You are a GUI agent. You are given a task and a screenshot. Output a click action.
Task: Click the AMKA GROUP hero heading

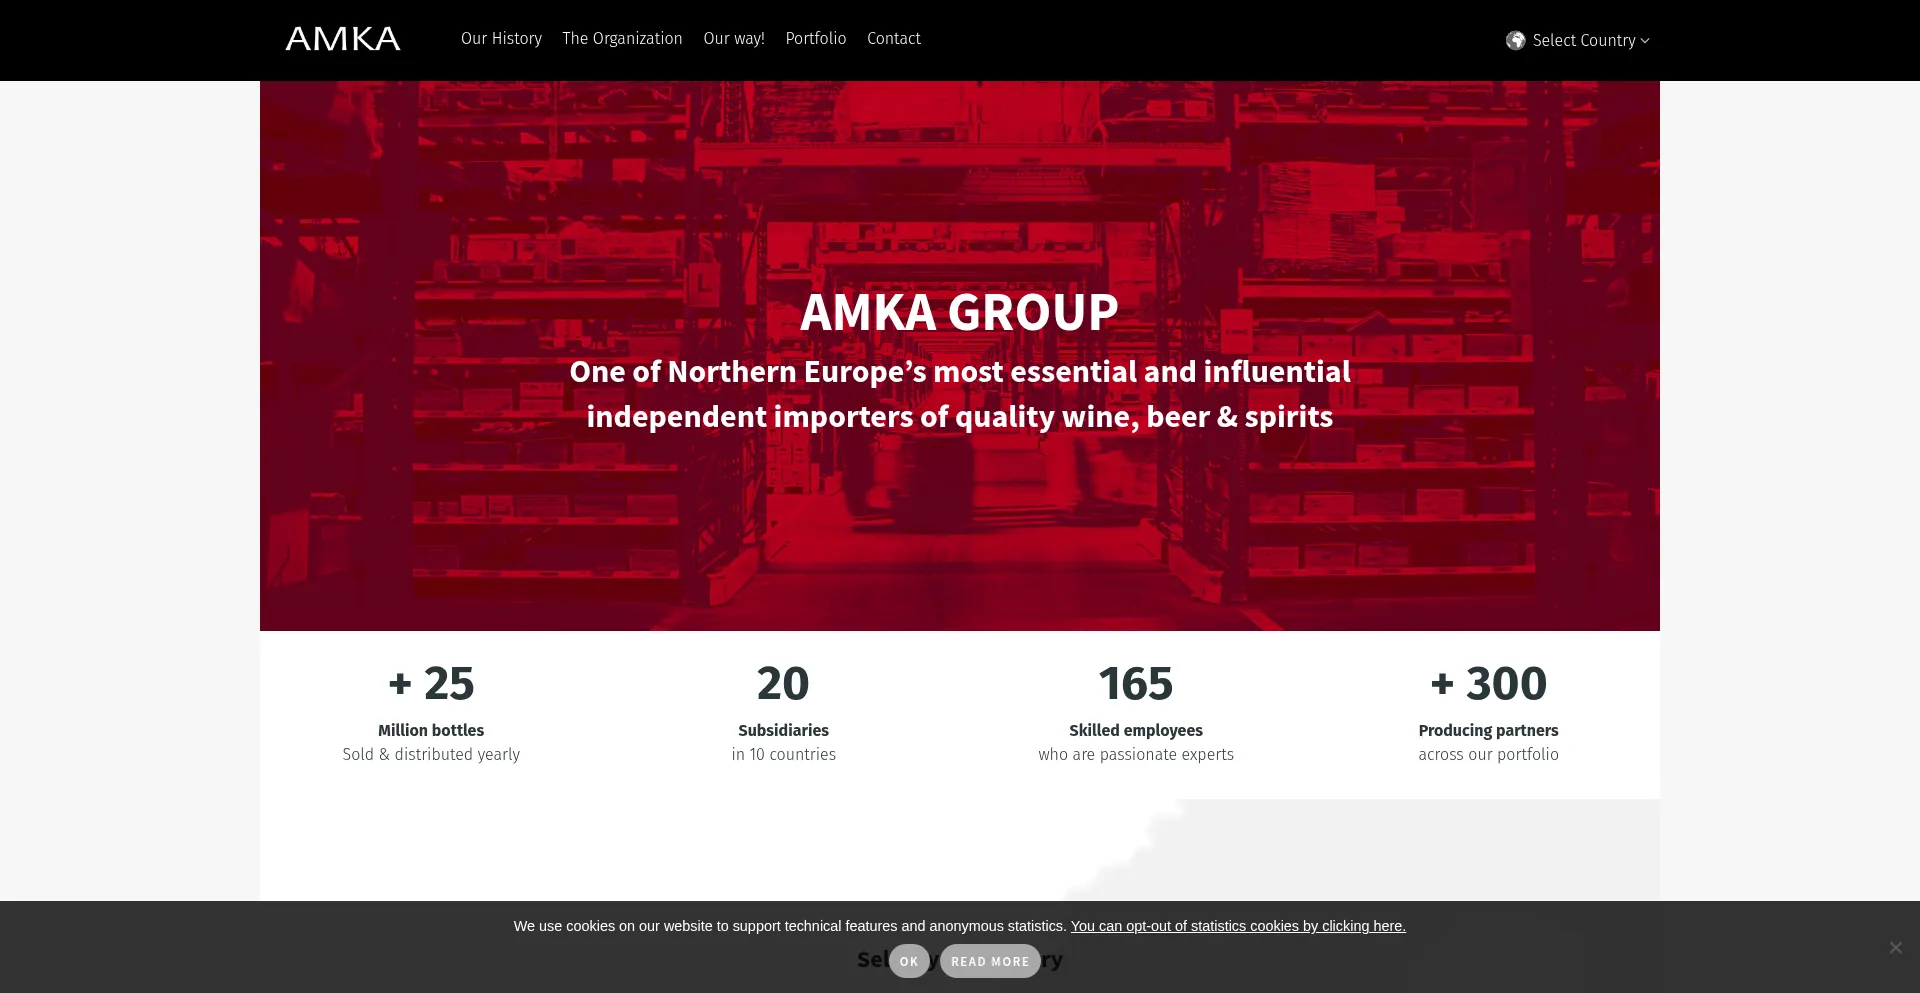point(959,312)
